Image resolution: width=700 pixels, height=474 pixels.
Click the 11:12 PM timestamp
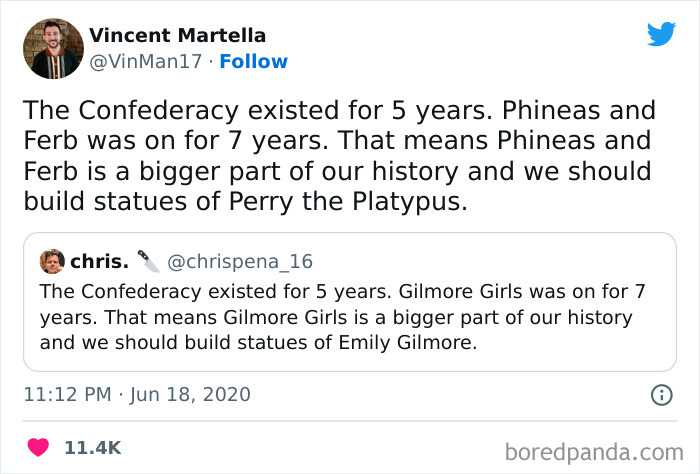(x=66, y=395)
